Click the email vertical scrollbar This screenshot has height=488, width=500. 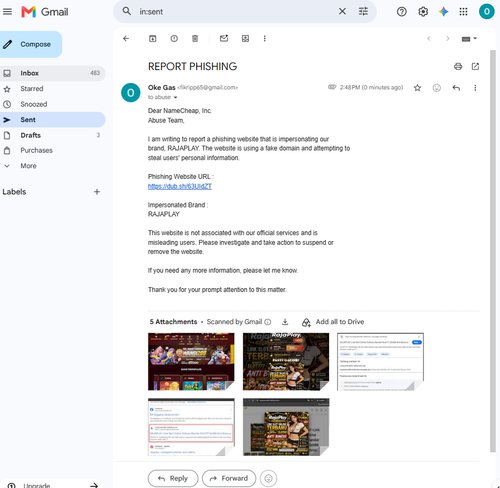coord(493,251)
